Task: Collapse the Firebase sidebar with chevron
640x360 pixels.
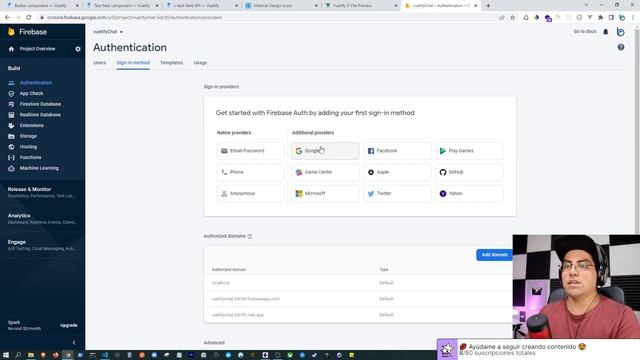Action: click(74, 342)
